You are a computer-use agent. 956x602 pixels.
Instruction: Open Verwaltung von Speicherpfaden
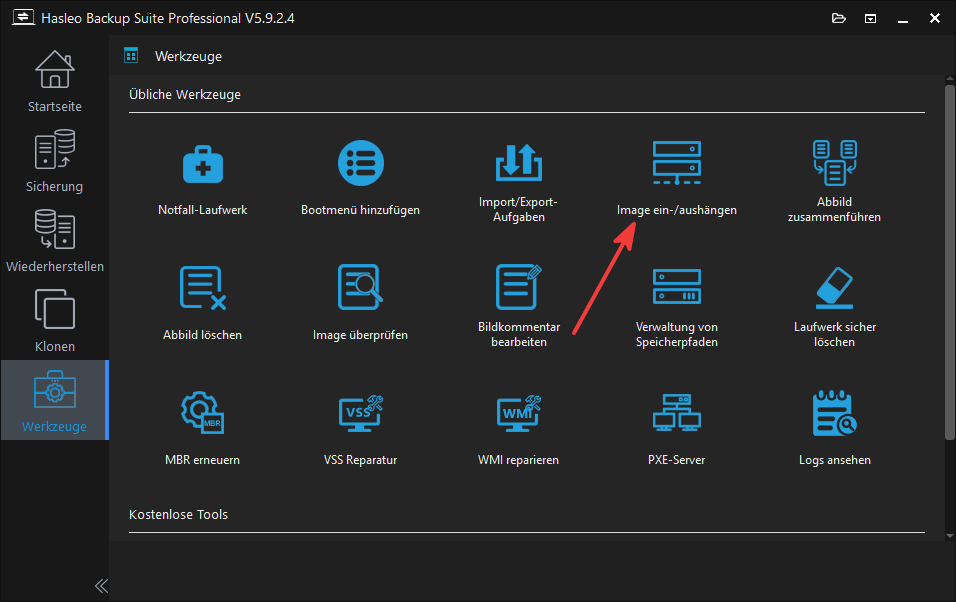[677, 307]
